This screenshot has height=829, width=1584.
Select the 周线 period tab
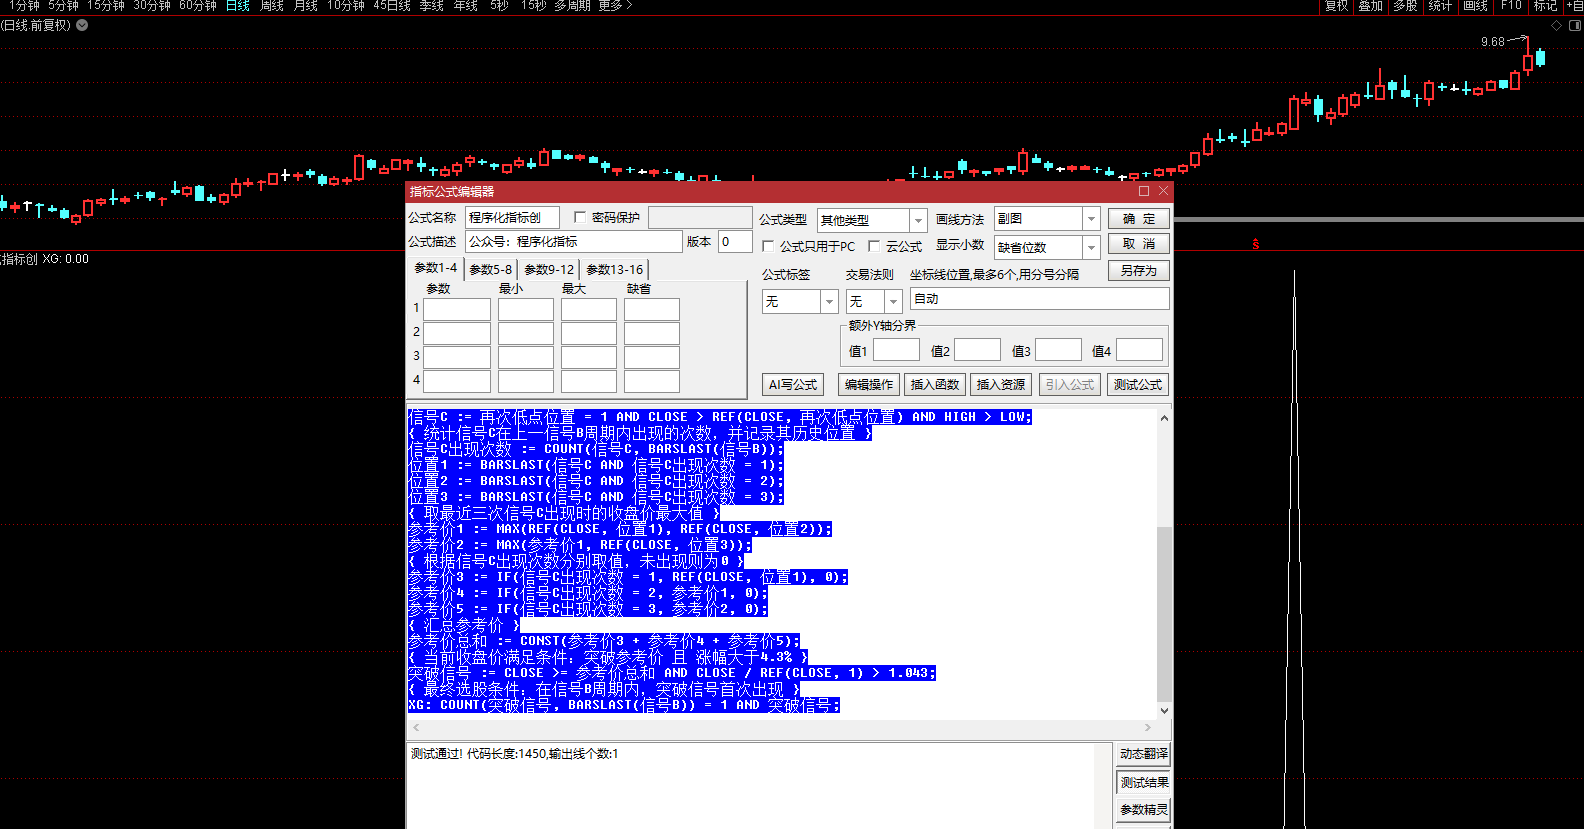click(x=272, y=6)
